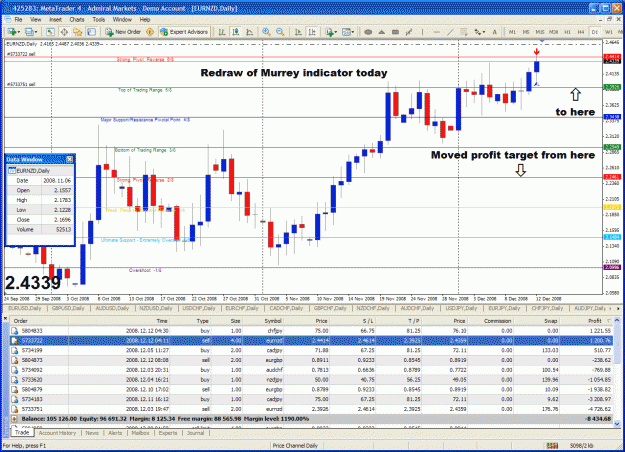
Task: Click the connection status bars indicator
Action: (552, 445)
